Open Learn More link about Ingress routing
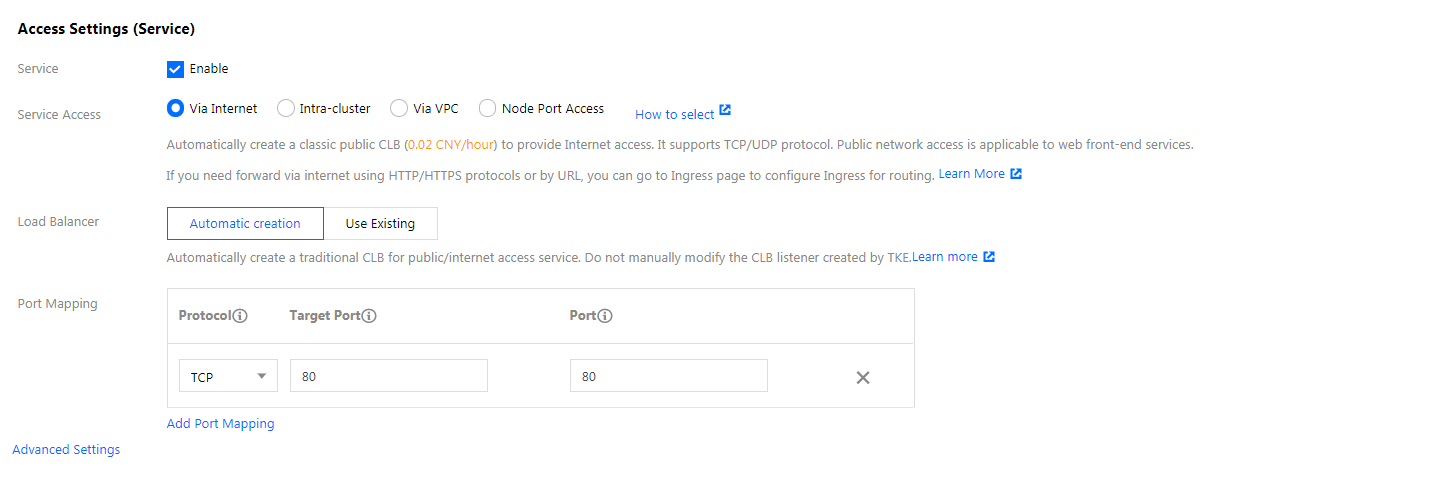The width and height of the screenshot is (1443, 496). (x=971, y=174)
